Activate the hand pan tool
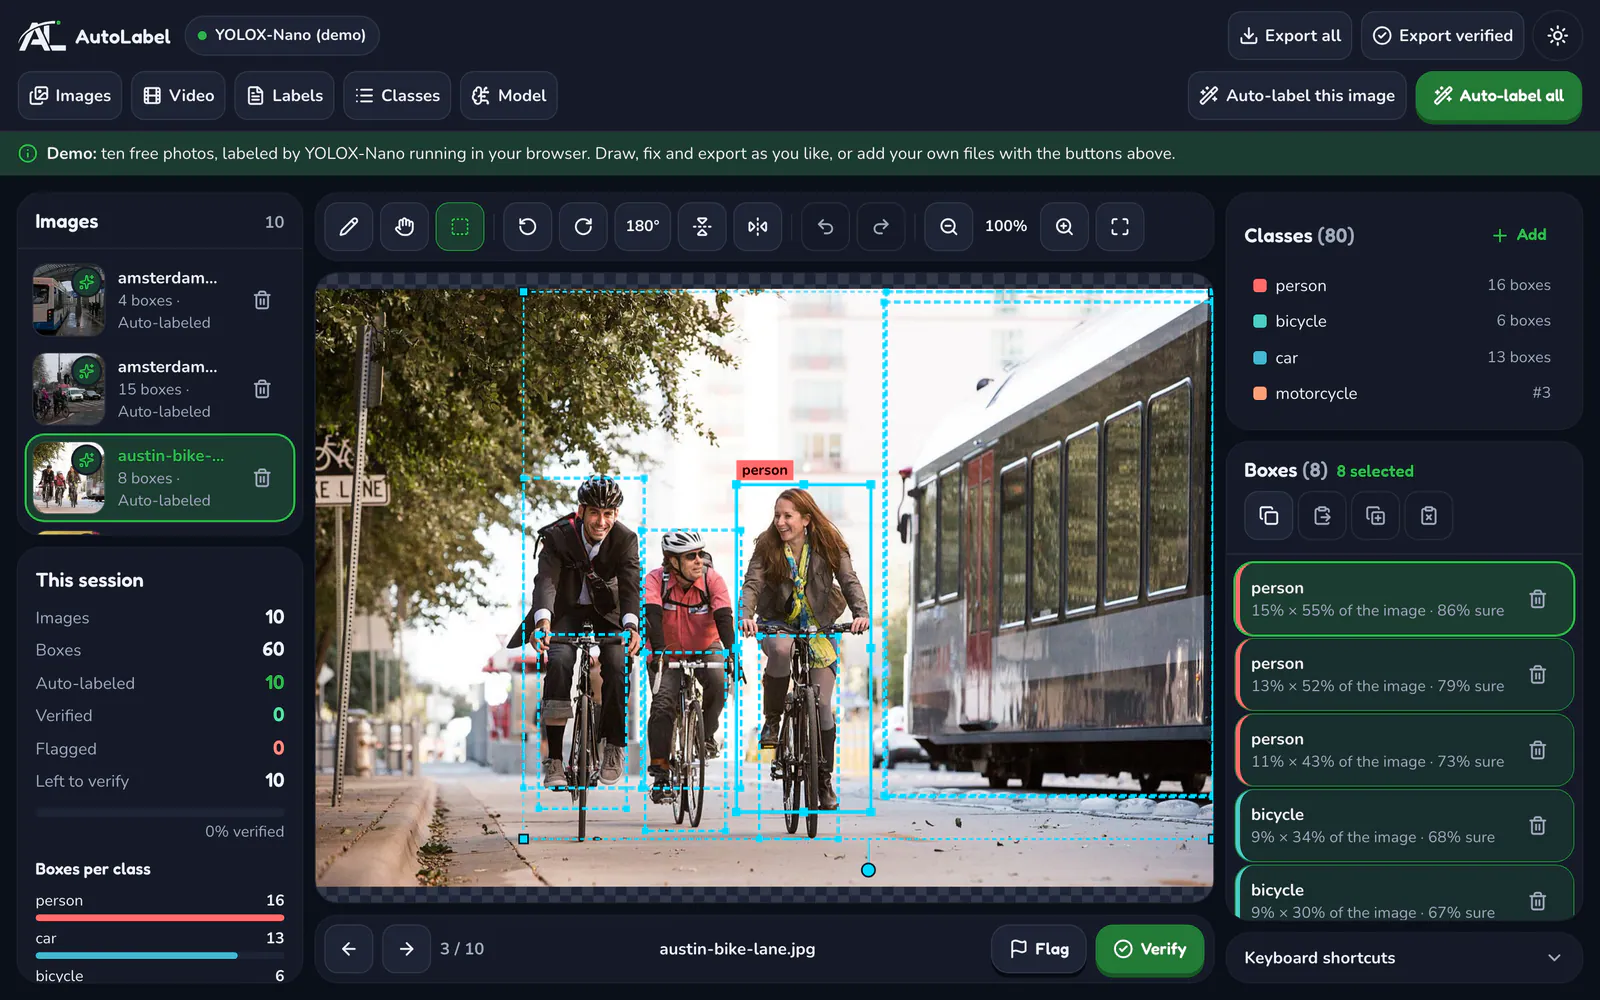The image size is (1600, 1000). click(x=404, y=227)
